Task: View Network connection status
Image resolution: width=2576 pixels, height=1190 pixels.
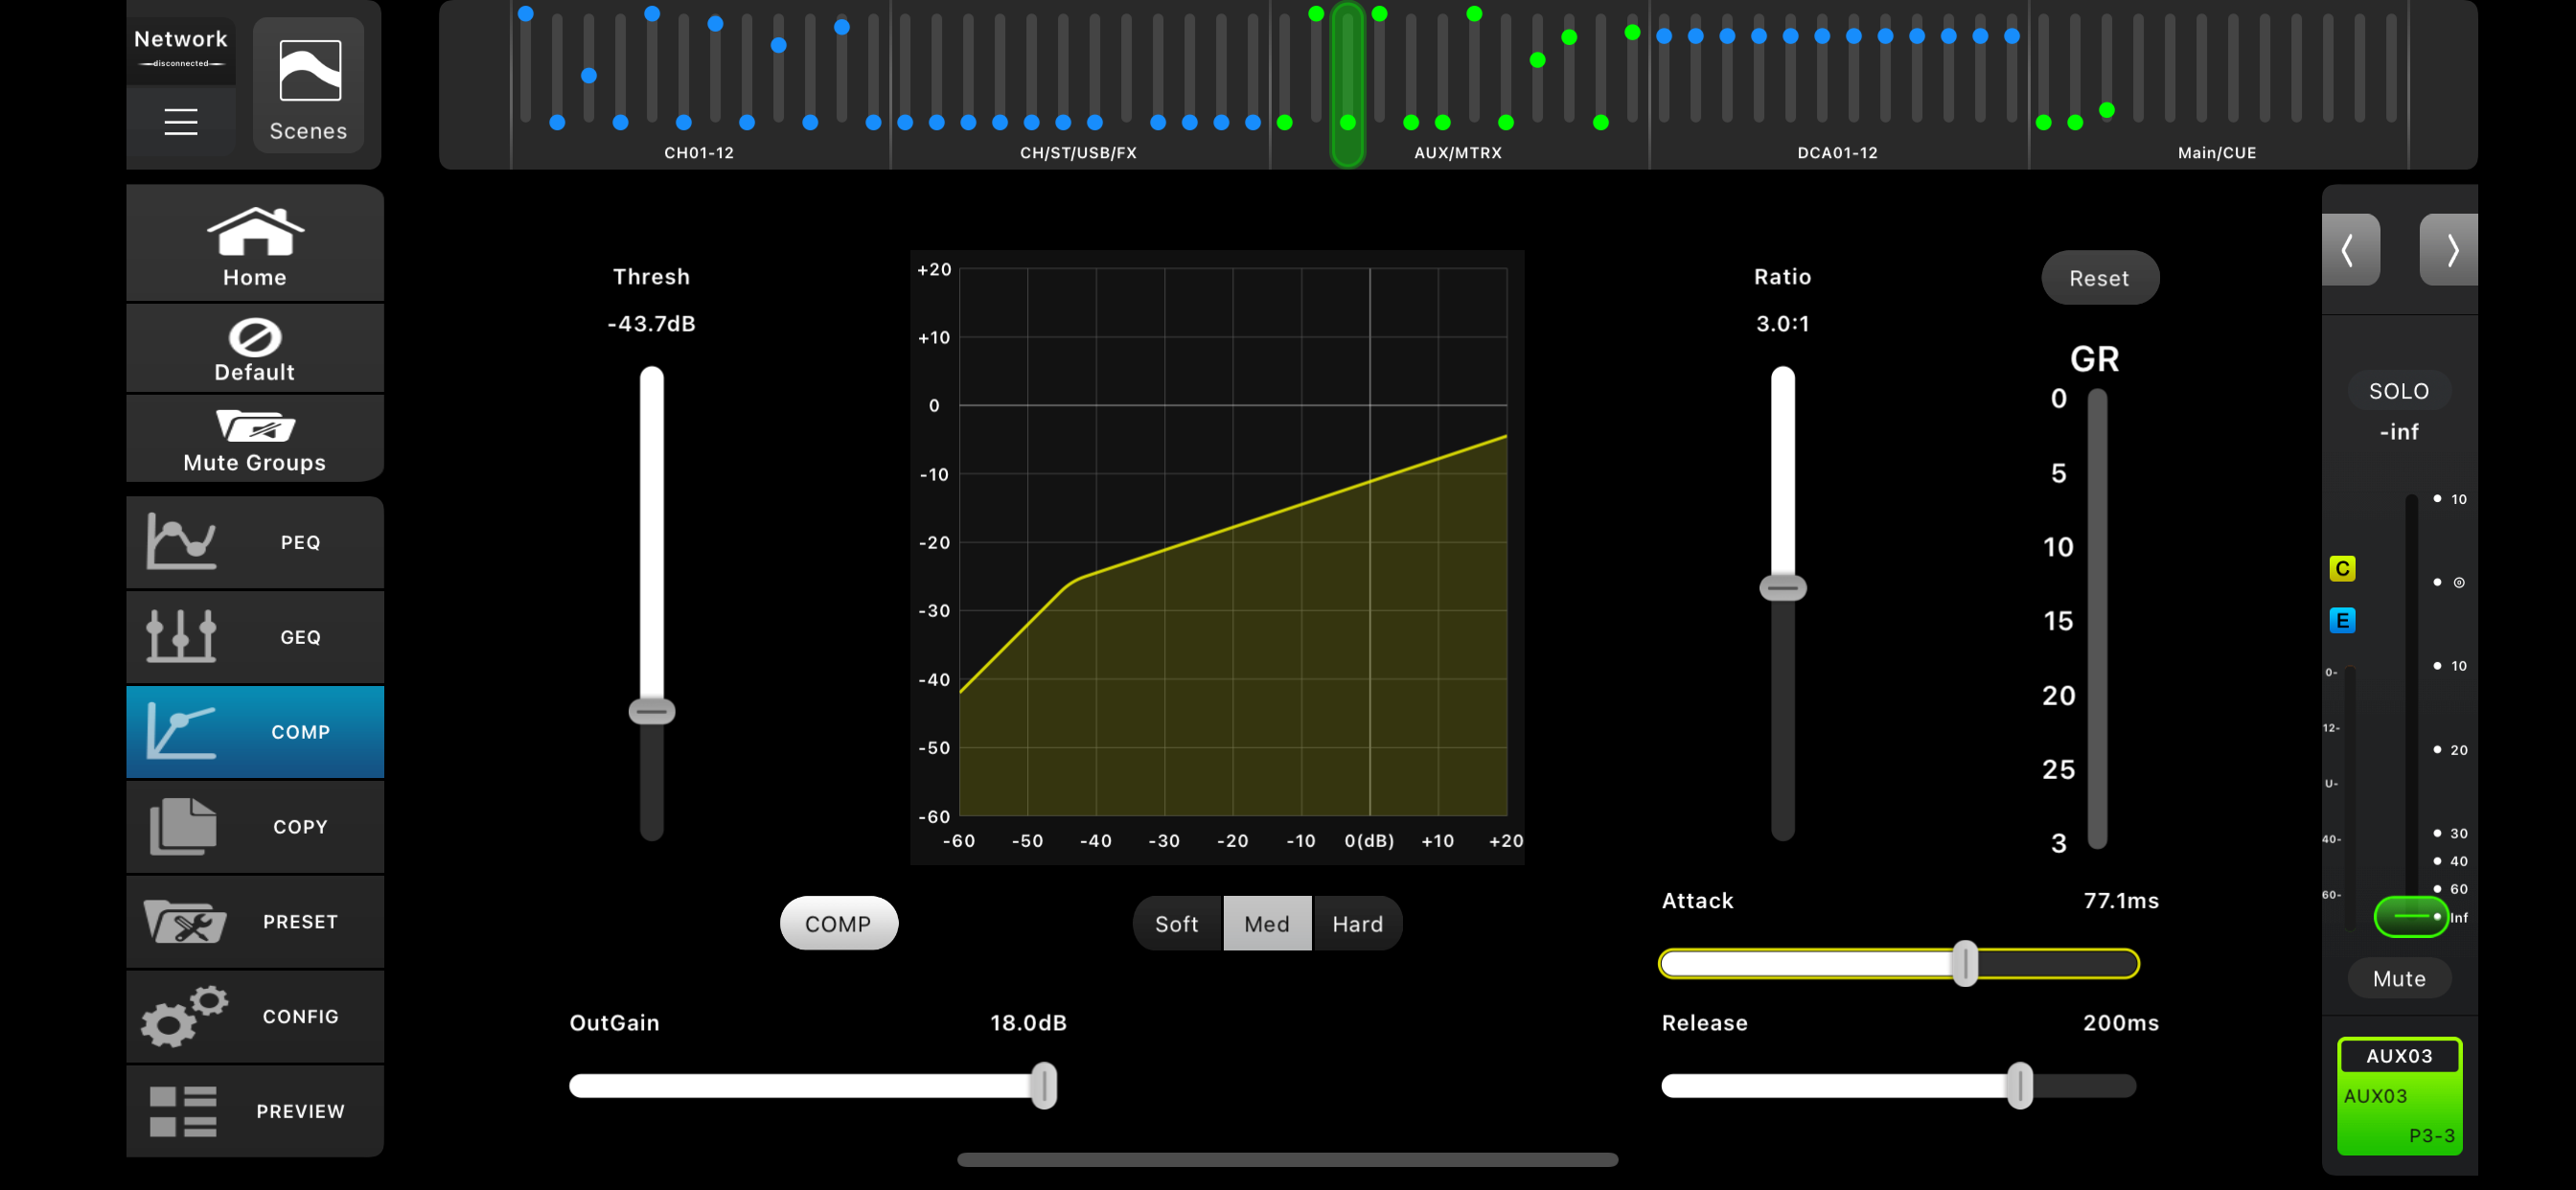Action: 181,48
